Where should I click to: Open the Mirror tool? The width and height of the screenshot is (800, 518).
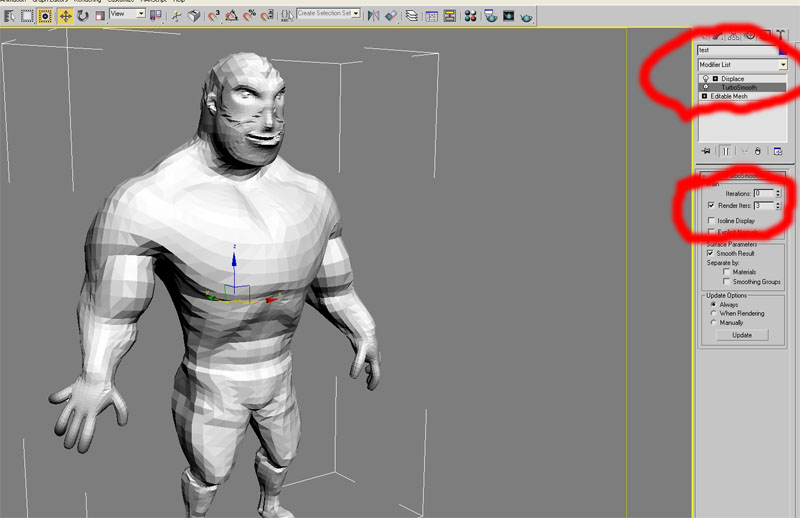coord(373,15)
